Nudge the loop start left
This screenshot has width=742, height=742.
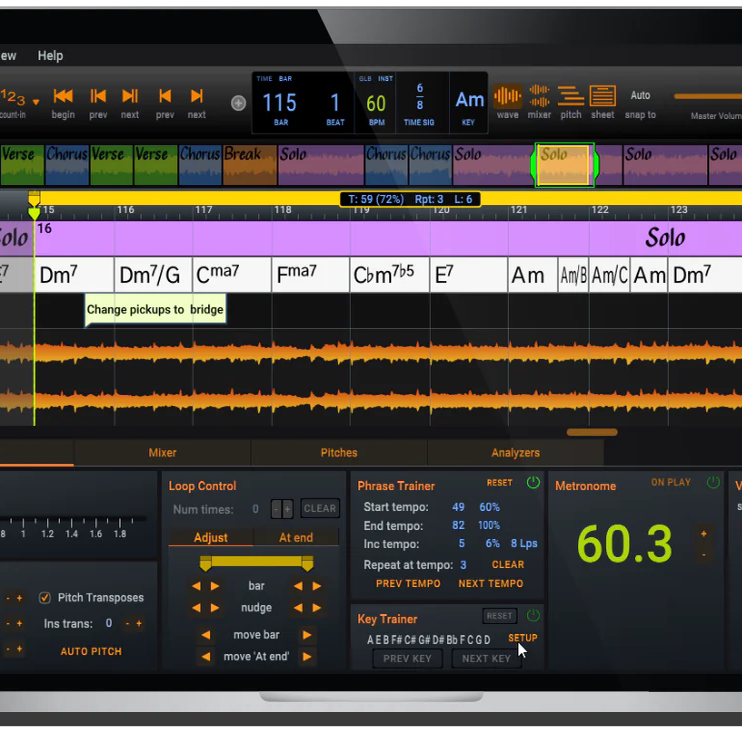[196, 608]
